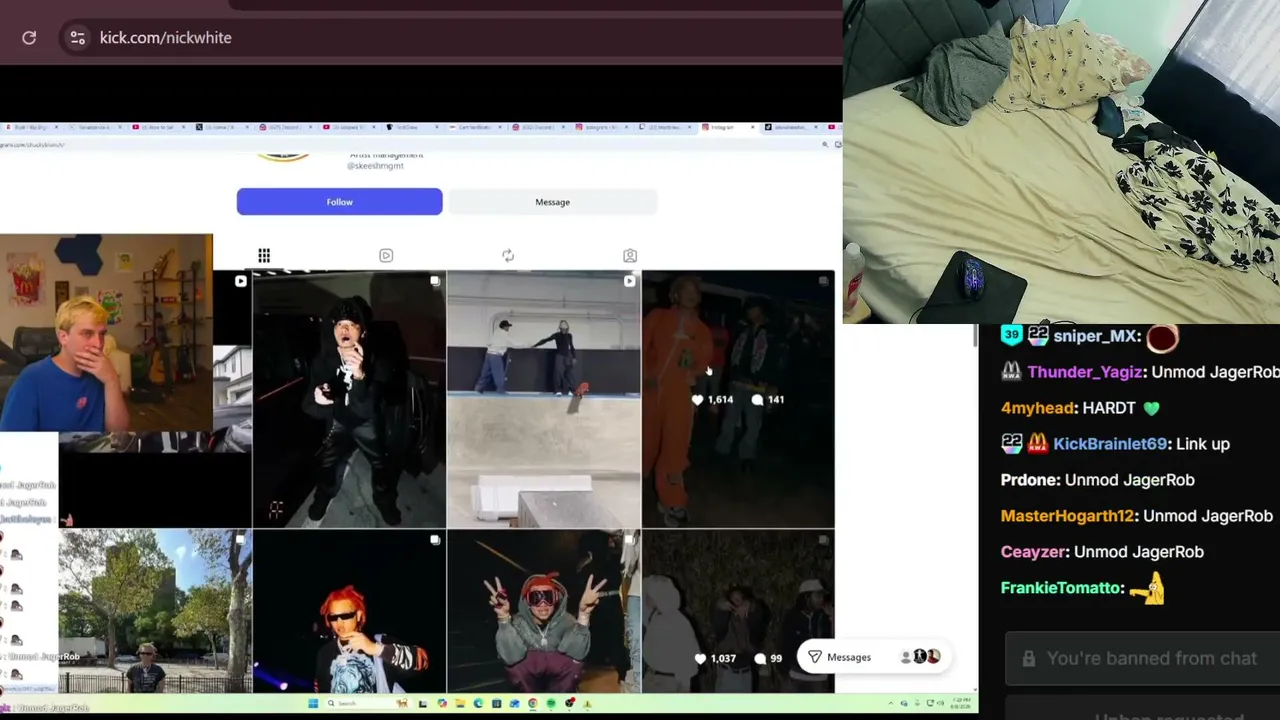Open Spotify from the taskbar
The height and width of the screenshot is (720, 1280).
[x=550, y=704]
